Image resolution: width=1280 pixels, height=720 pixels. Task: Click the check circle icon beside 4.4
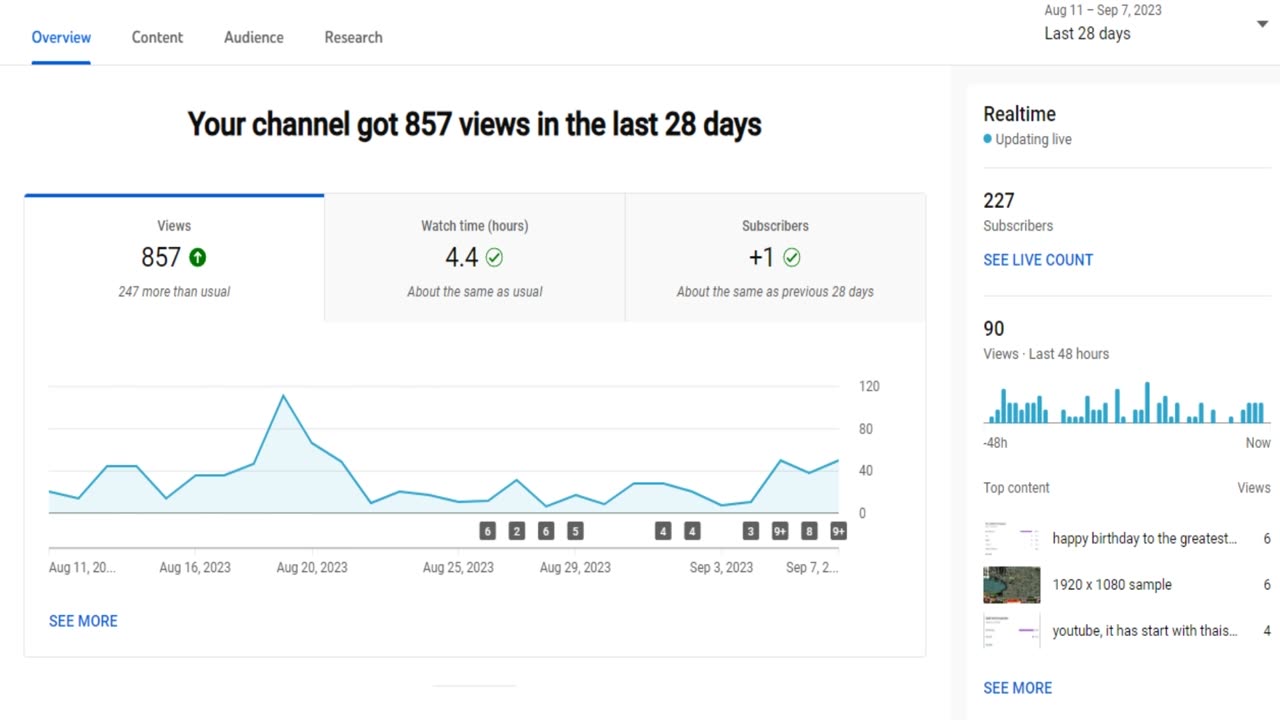pos(494,258)
